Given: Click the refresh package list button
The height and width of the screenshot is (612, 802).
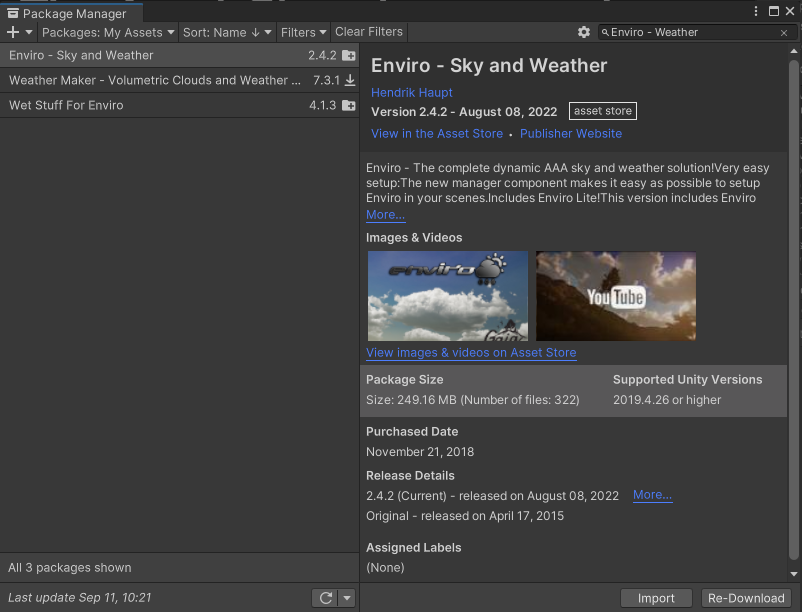Looking at the screenshot, I should [x=325, y=598].
